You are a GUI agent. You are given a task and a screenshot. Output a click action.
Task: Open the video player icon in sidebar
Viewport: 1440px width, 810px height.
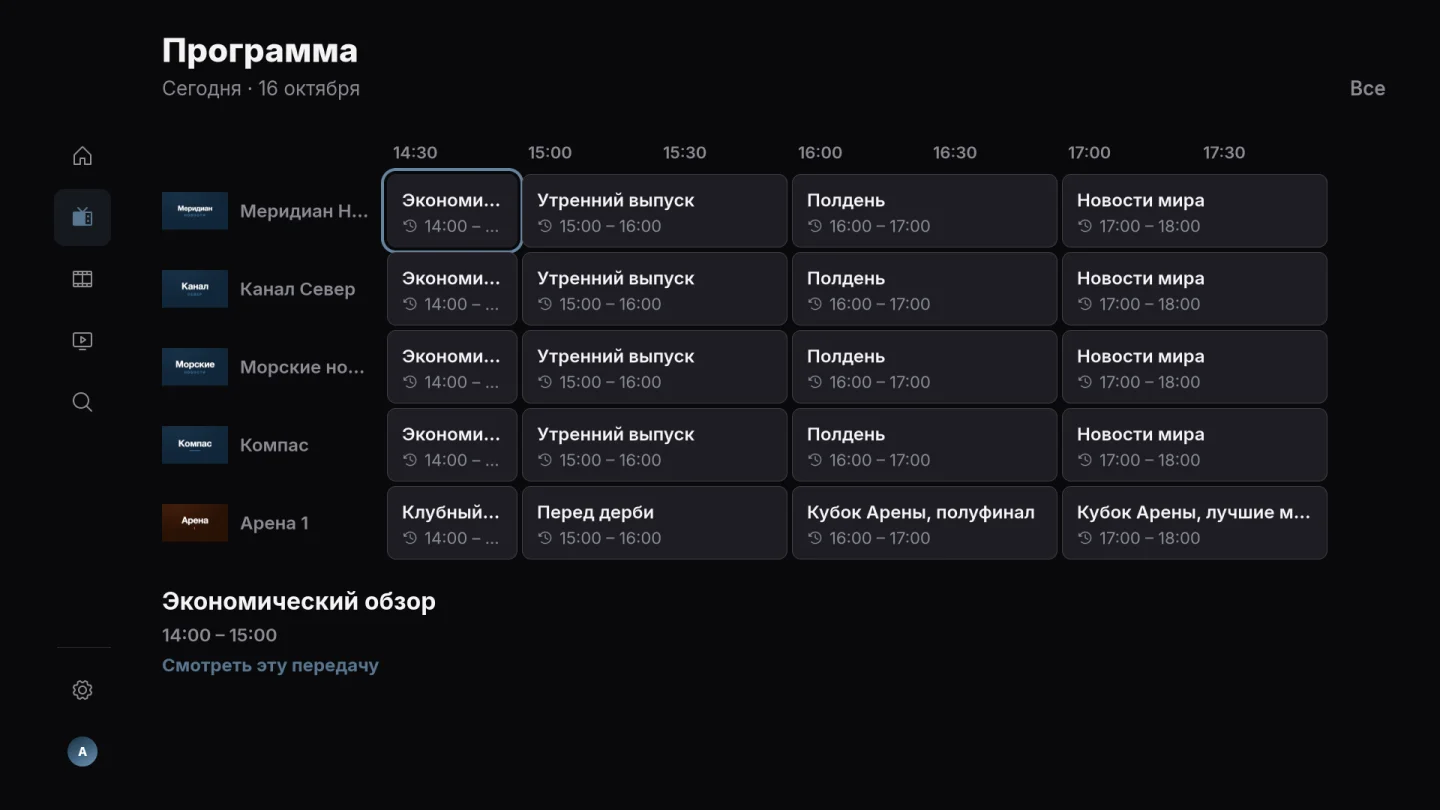[x=82, y=341]
